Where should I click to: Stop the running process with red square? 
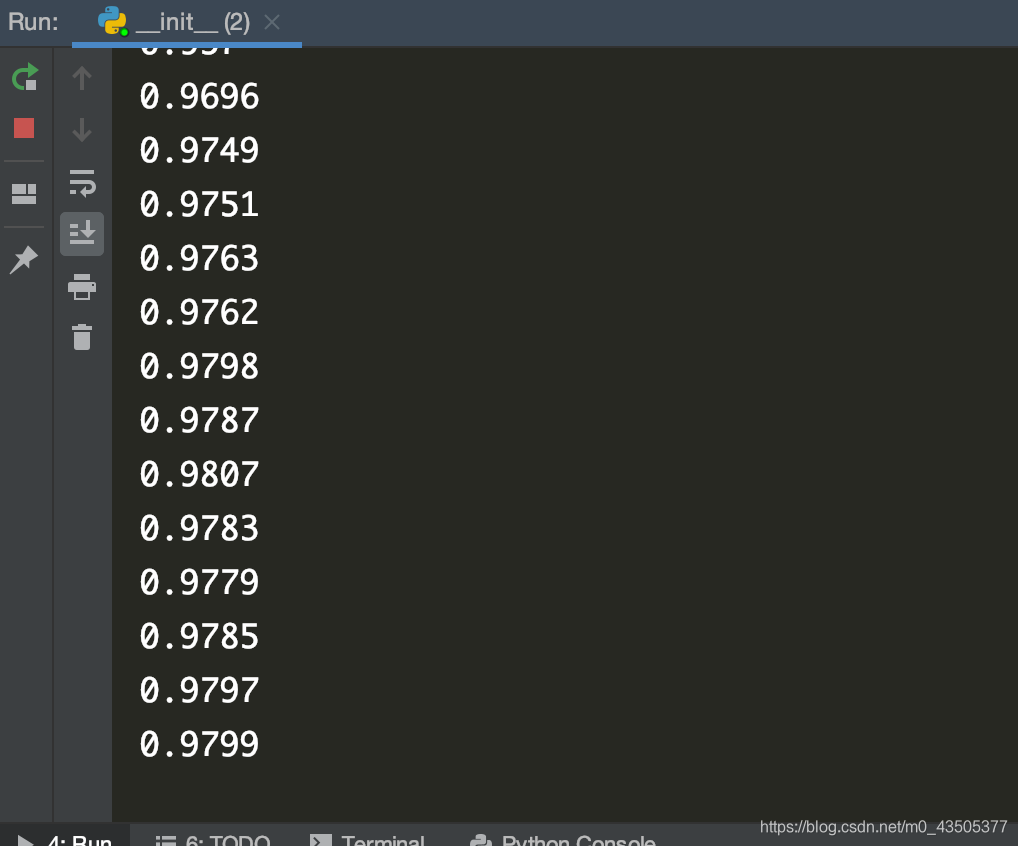(24, 128)
